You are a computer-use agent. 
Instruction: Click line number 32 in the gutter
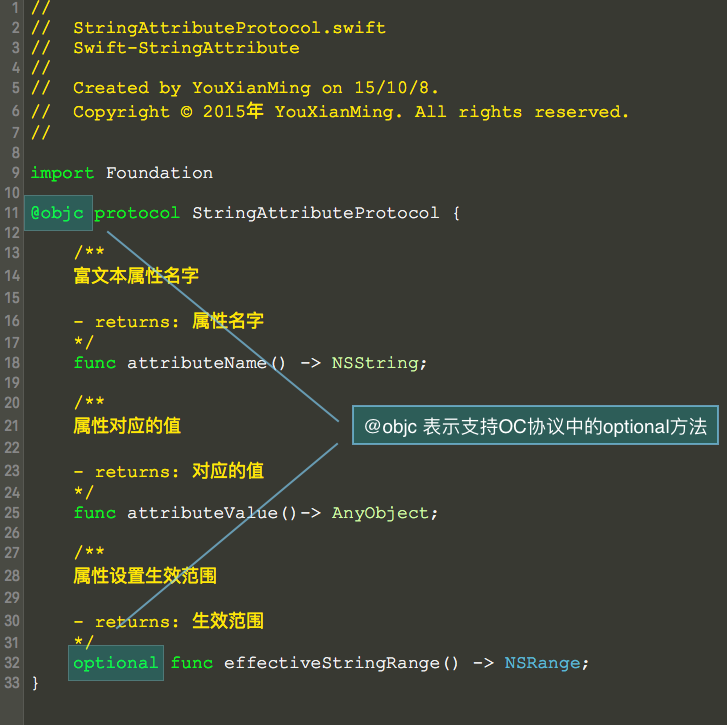pyautogui.click(x=12, y=663)
